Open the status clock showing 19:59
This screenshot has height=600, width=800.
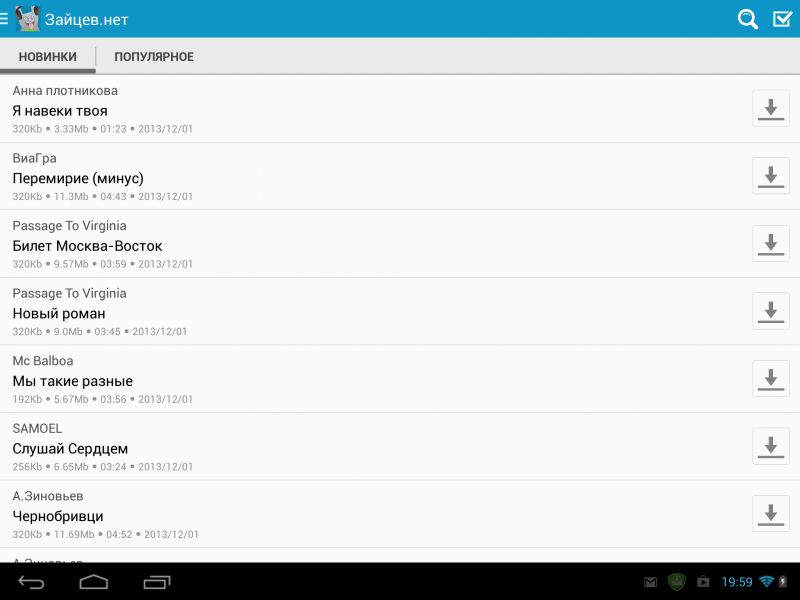[x=737, y=582]
